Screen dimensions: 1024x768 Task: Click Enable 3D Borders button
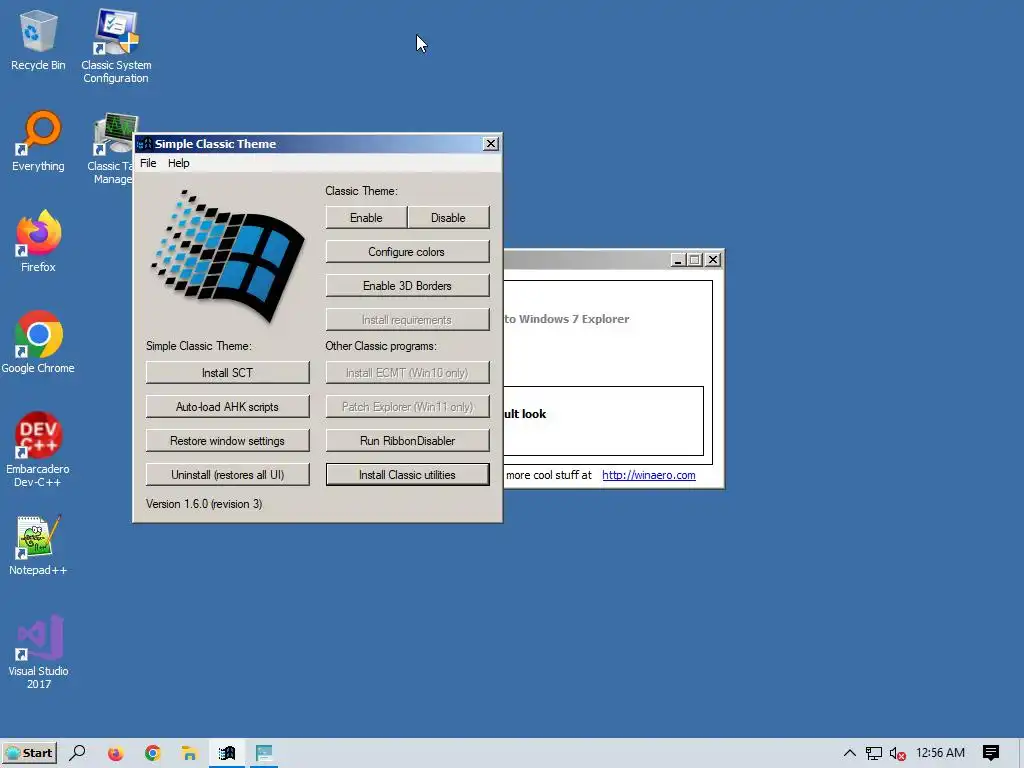click(407, 285)
